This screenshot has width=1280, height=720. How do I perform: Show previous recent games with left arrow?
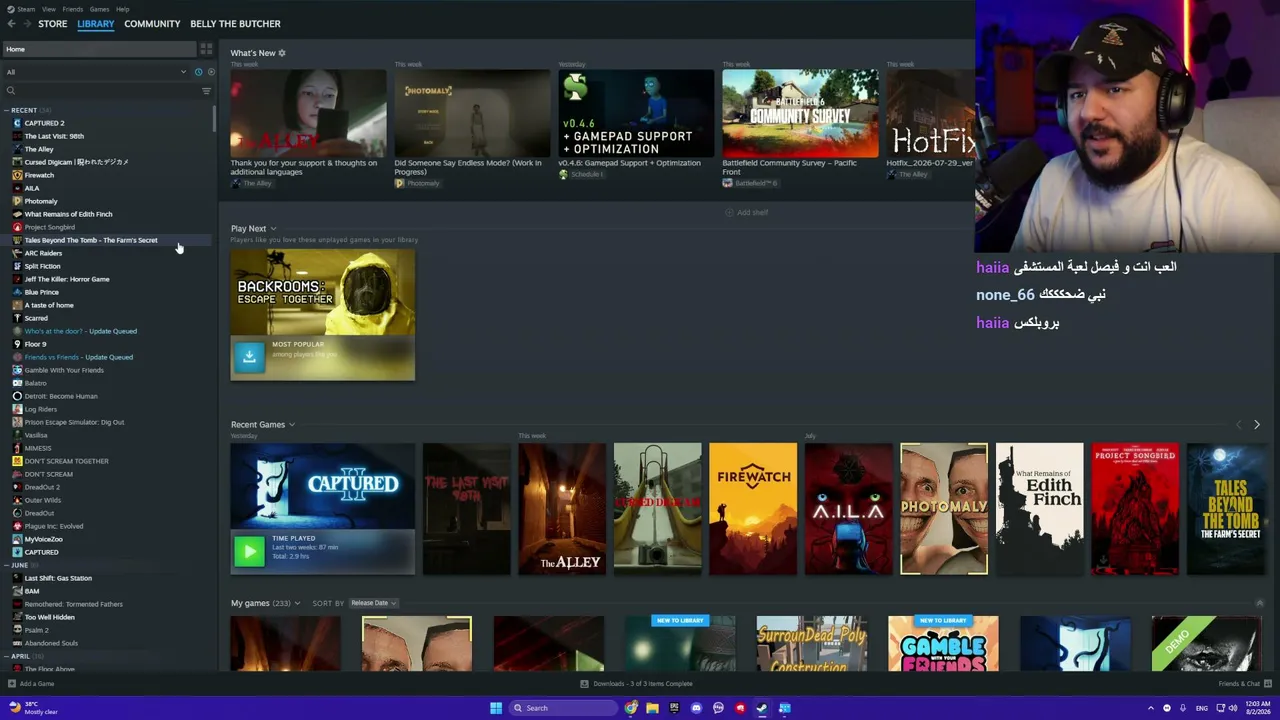pos(1239,425)
